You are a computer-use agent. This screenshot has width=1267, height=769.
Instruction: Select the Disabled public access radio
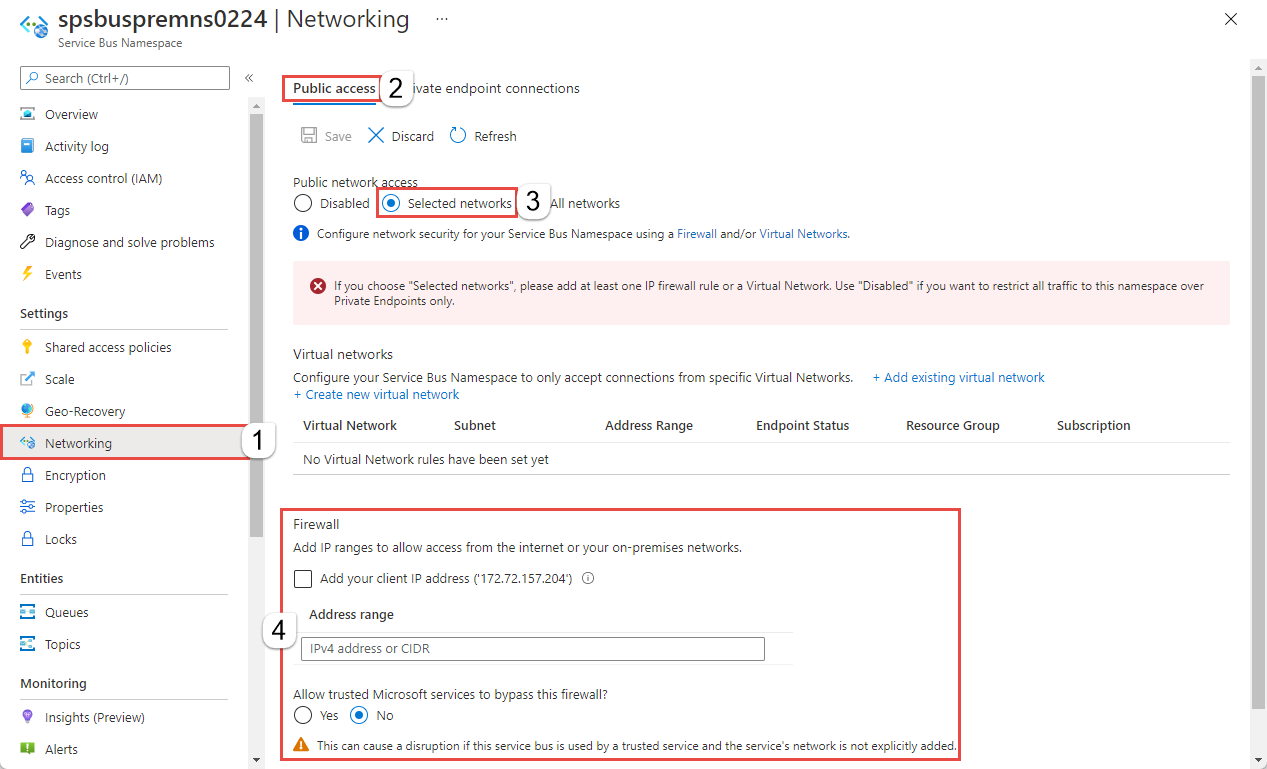(x=303, y=203)
